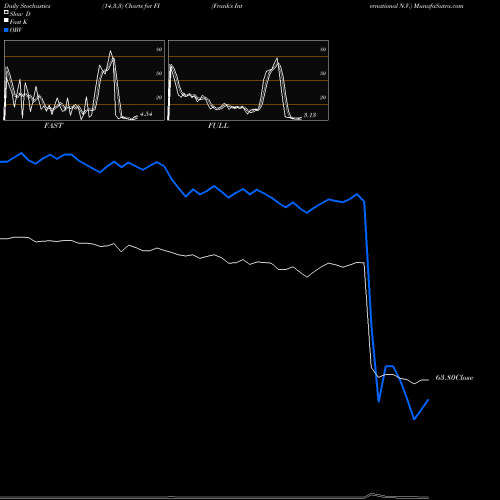Click the 20 level label in FAST chart
Viewport: 500px width, 500px height.
[x=159, y=97]
